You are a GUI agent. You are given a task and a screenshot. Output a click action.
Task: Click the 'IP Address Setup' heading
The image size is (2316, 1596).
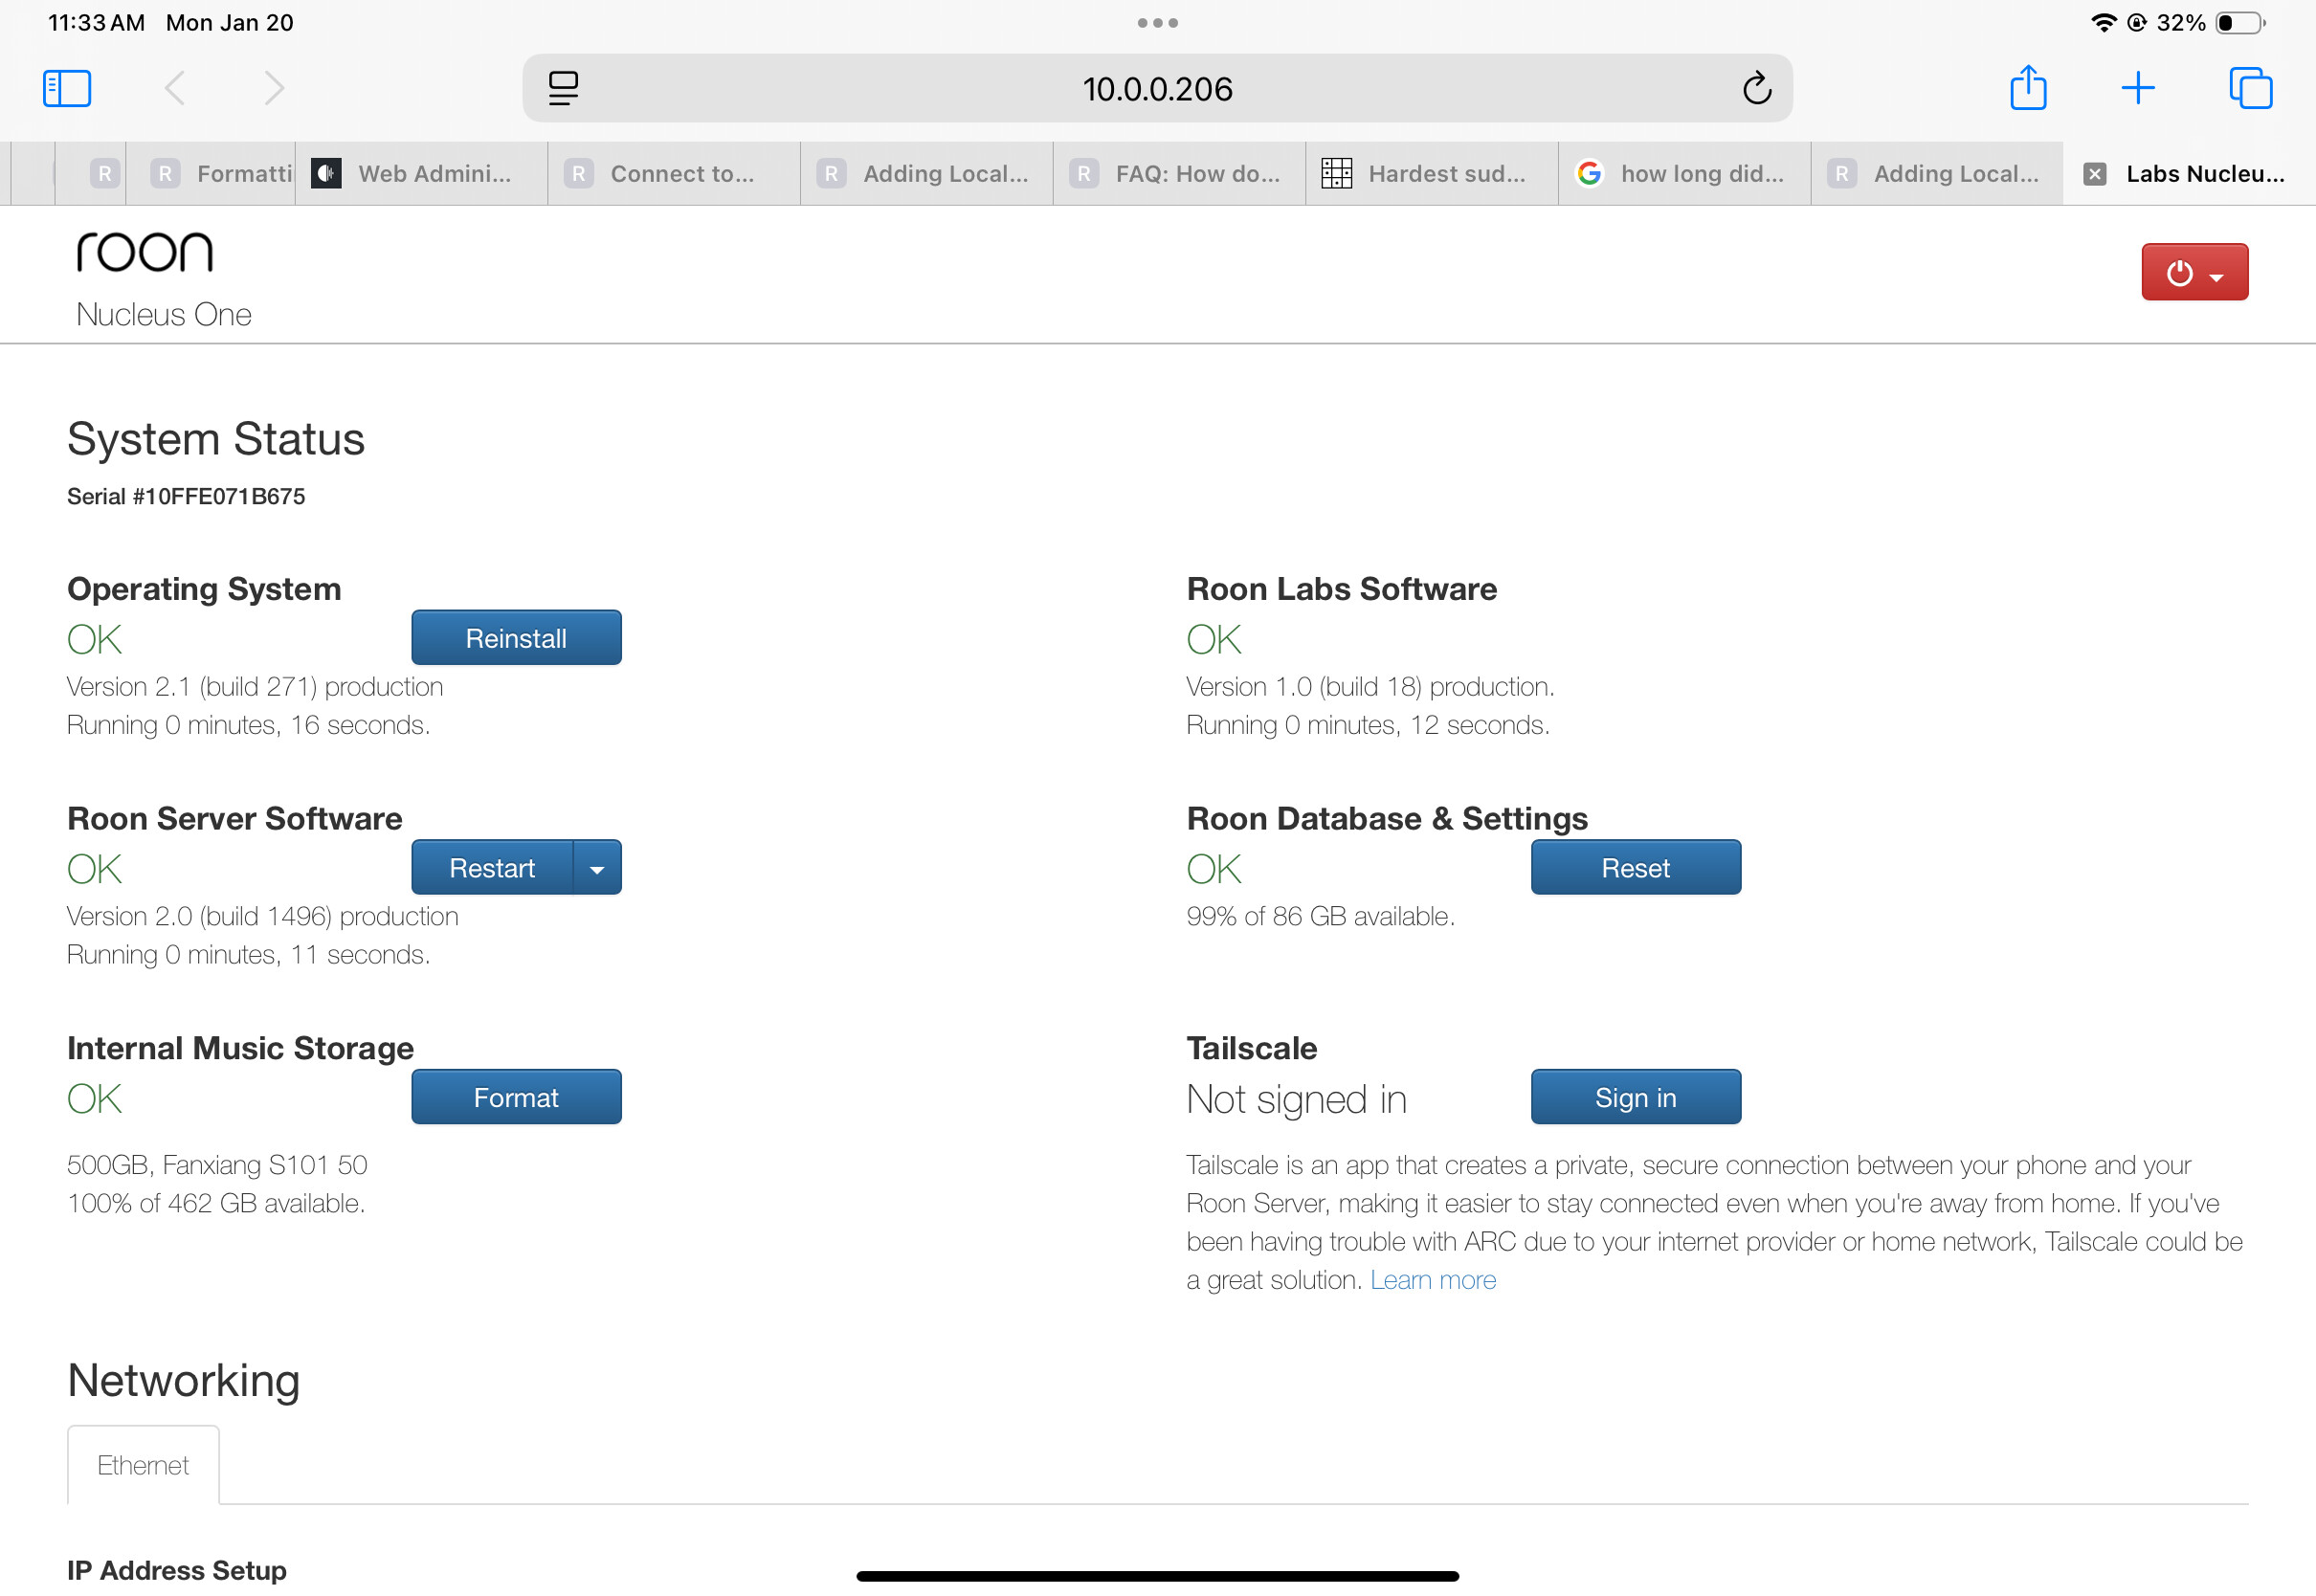click(177, 1569)
